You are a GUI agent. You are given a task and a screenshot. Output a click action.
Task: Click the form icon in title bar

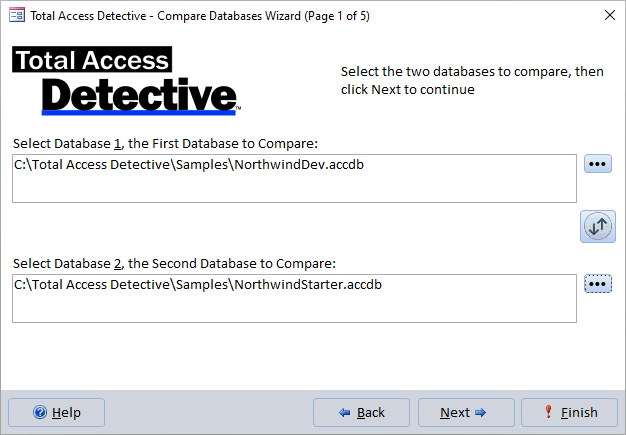tap(17, 16)
